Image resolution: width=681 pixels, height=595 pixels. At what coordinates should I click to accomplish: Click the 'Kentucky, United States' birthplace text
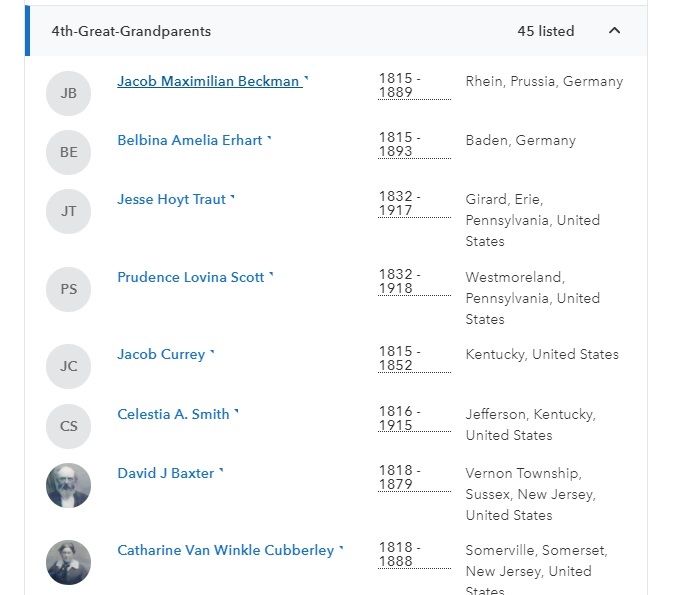click(542, 355)
